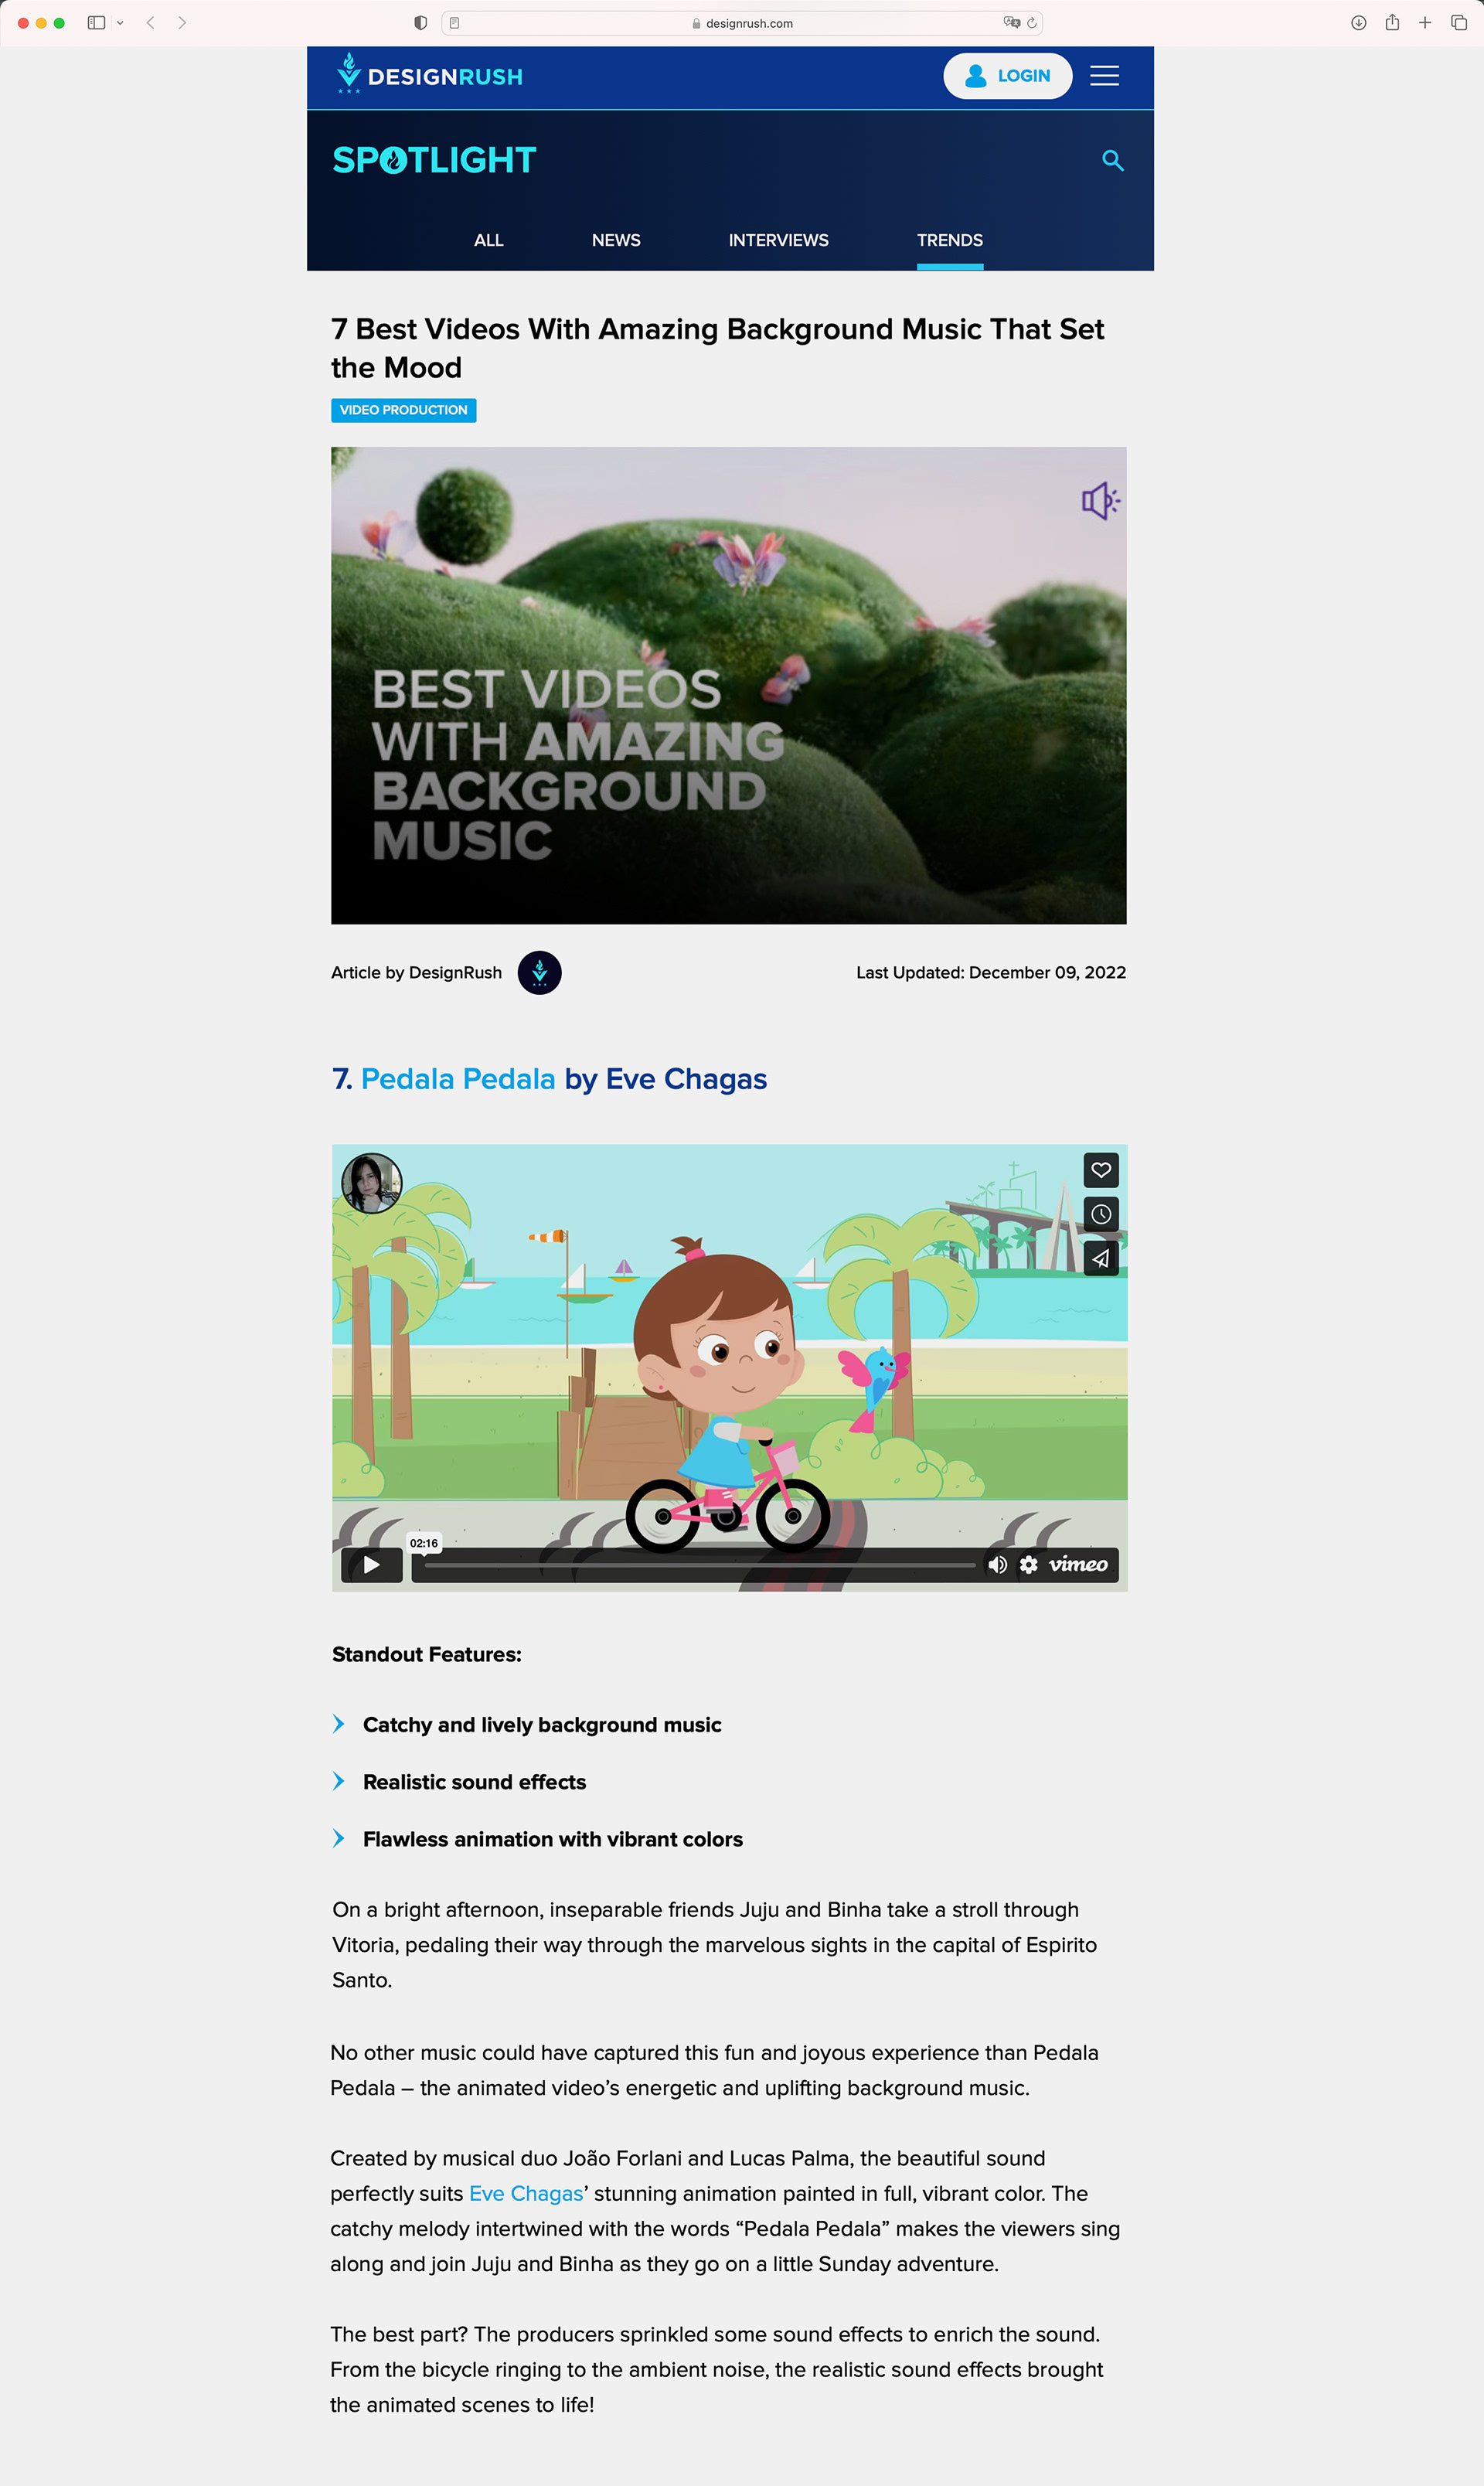The height and width of the screenshot is (2486, 1484).
Task: Click the Vimeo video progress bar
Action: click(x=699, y=1565)
